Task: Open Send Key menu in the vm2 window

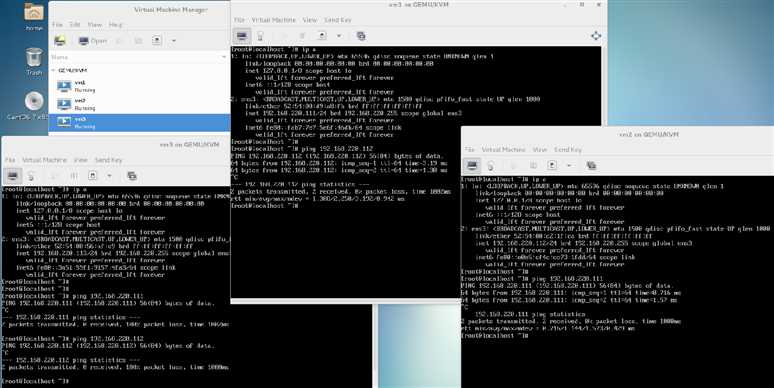Action: (568, 149)
